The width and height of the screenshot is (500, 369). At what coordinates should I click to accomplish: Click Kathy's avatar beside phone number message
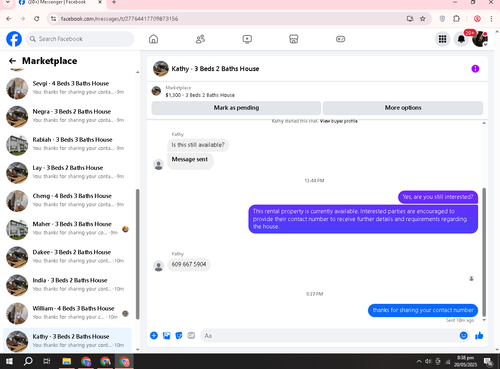[159, 266]
